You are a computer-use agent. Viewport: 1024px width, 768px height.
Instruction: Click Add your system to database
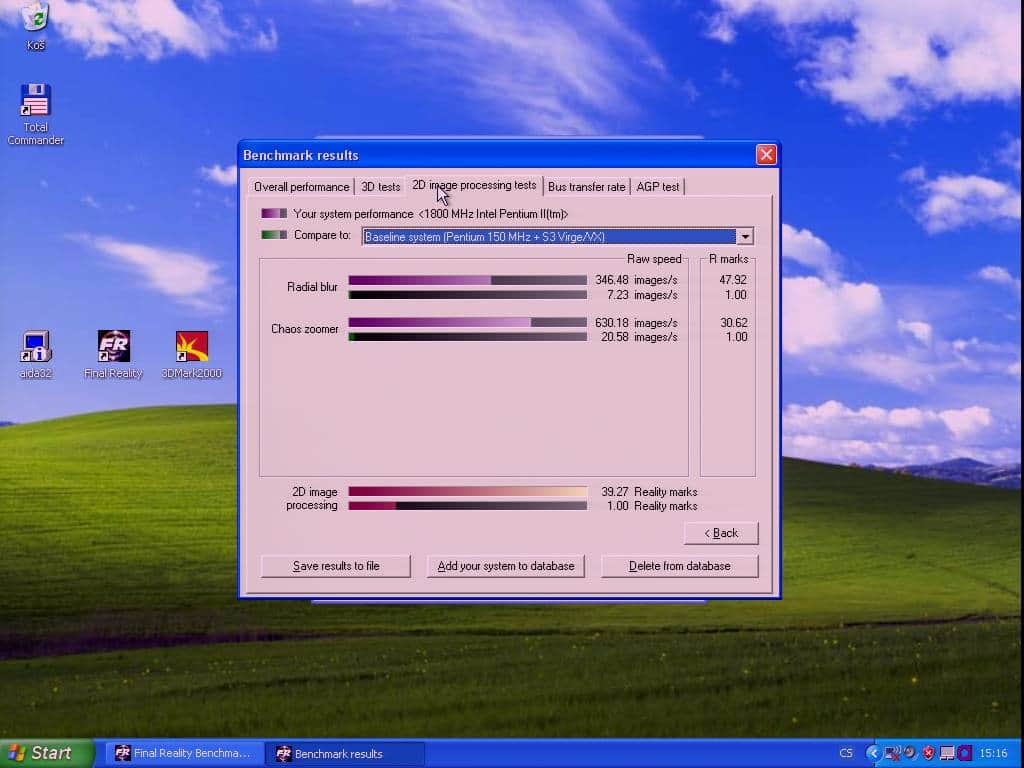(505, 566)
